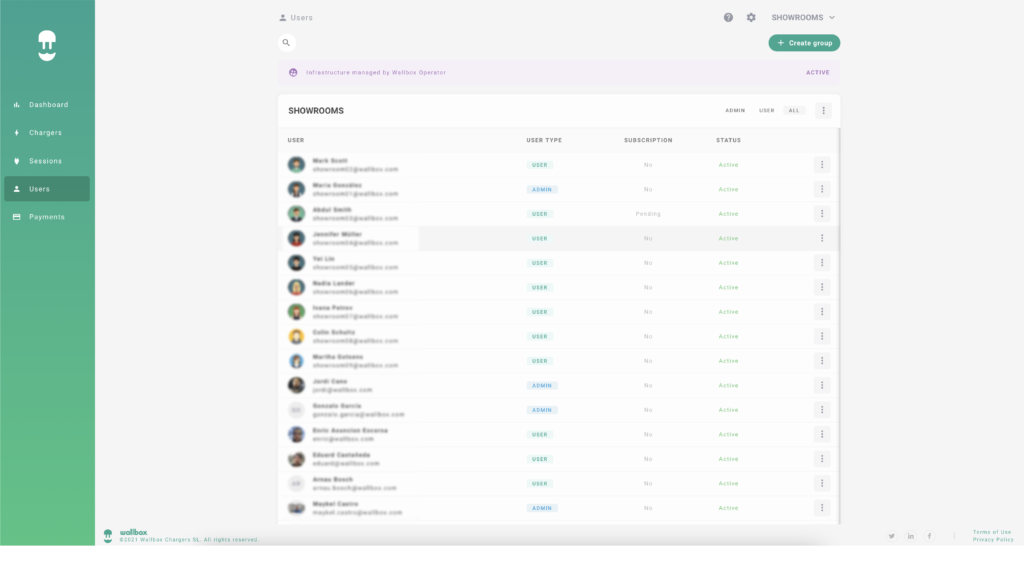Image resolution: width=1024 pixels, height=562 pixels.
Task: Open the three-dot menu for Eduard Castañeda
Action: (822, 459)
